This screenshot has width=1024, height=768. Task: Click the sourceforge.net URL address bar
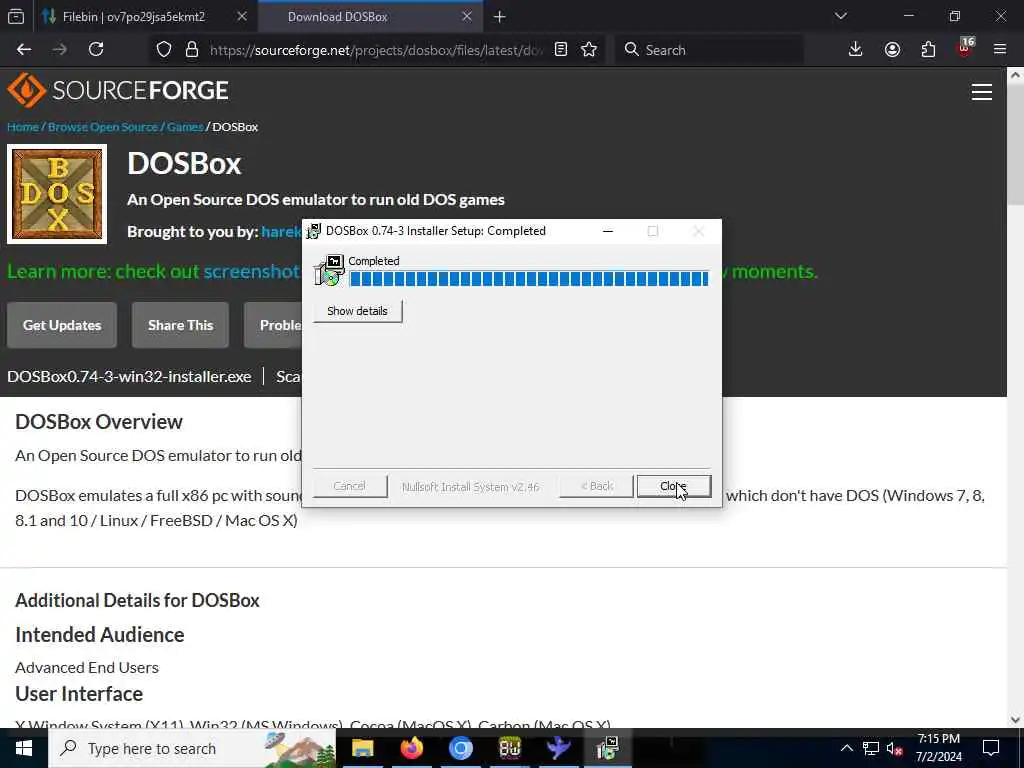376,50
